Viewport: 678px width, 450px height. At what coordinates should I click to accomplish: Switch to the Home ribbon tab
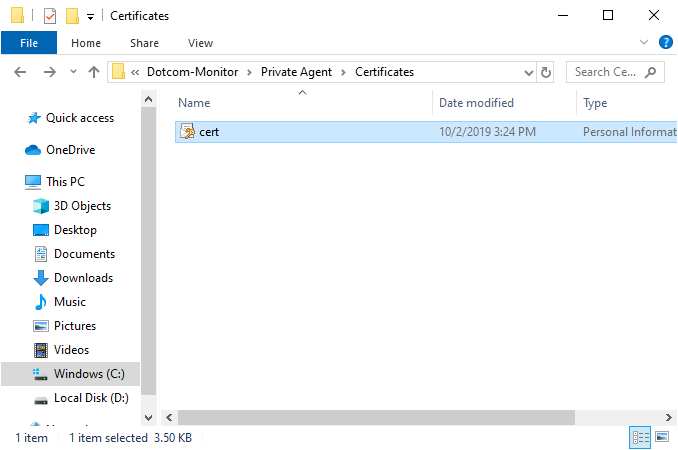tap(86, 43)
